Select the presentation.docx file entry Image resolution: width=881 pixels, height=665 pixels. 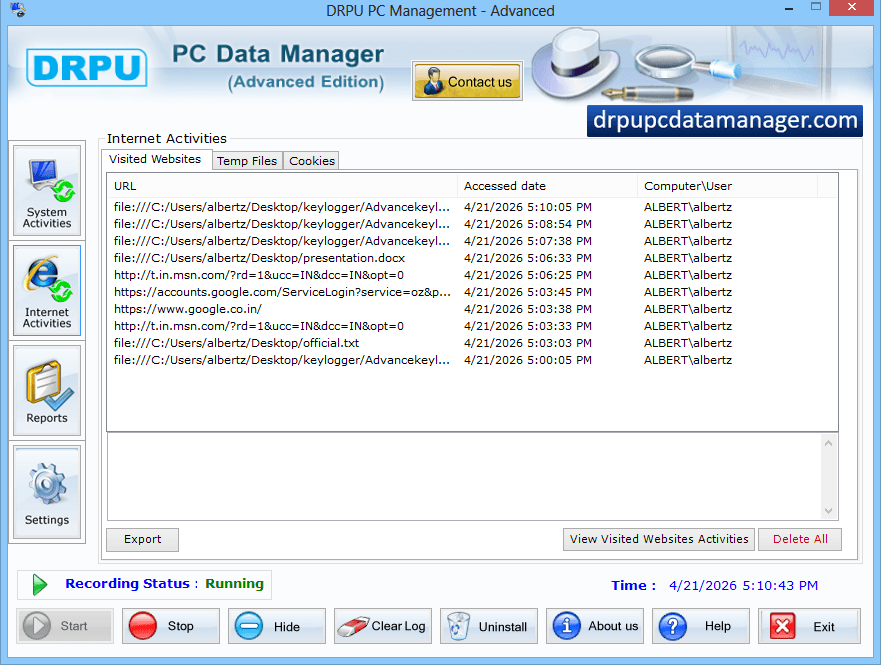point(472,258)
